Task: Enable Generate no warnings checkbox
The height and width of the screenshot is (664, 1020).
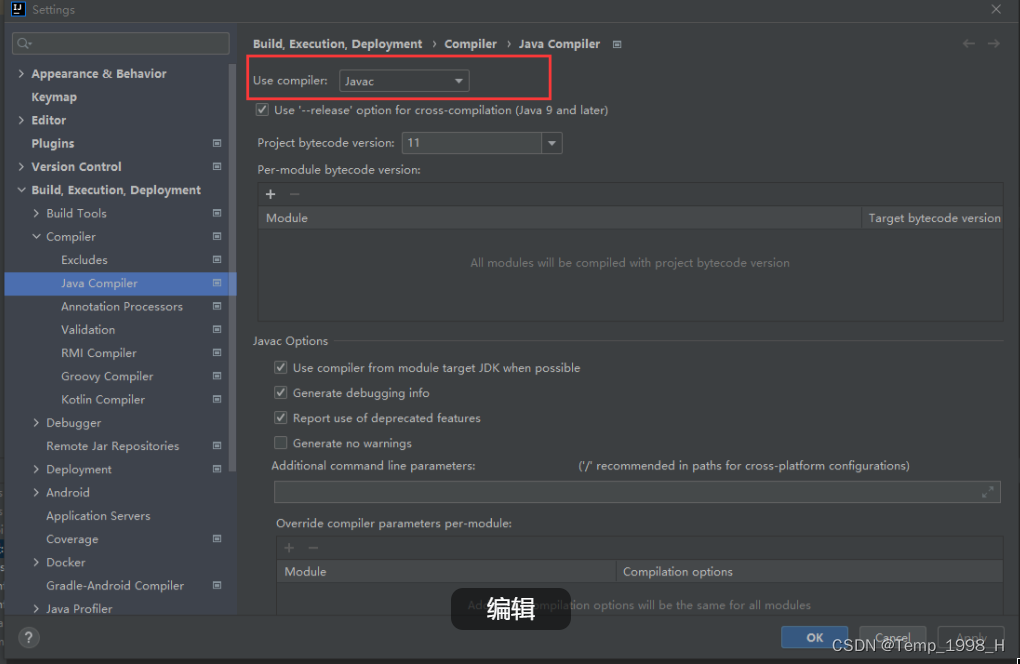Action: (x=281, y=444)
